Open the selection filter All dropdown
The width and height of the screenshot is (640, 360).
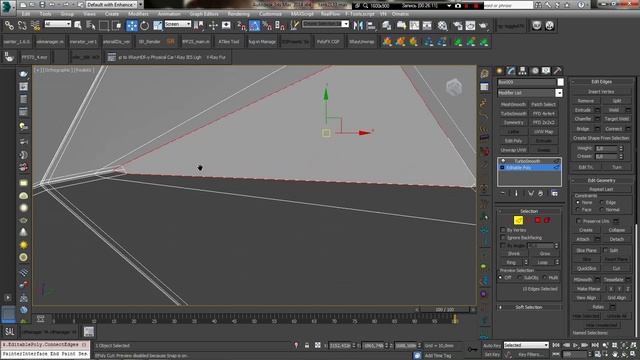tap(57, 24)
